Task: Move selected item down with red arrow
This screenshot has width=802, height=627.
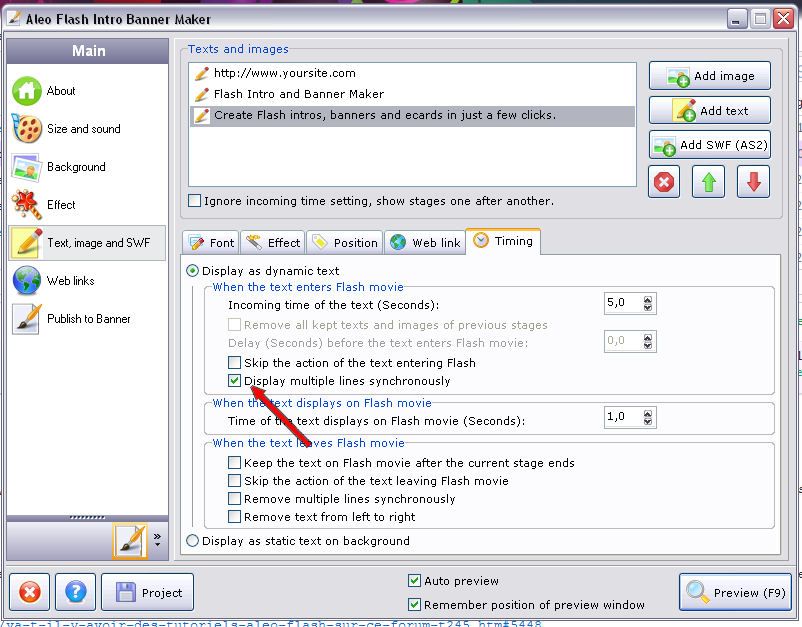Action: 753,182
